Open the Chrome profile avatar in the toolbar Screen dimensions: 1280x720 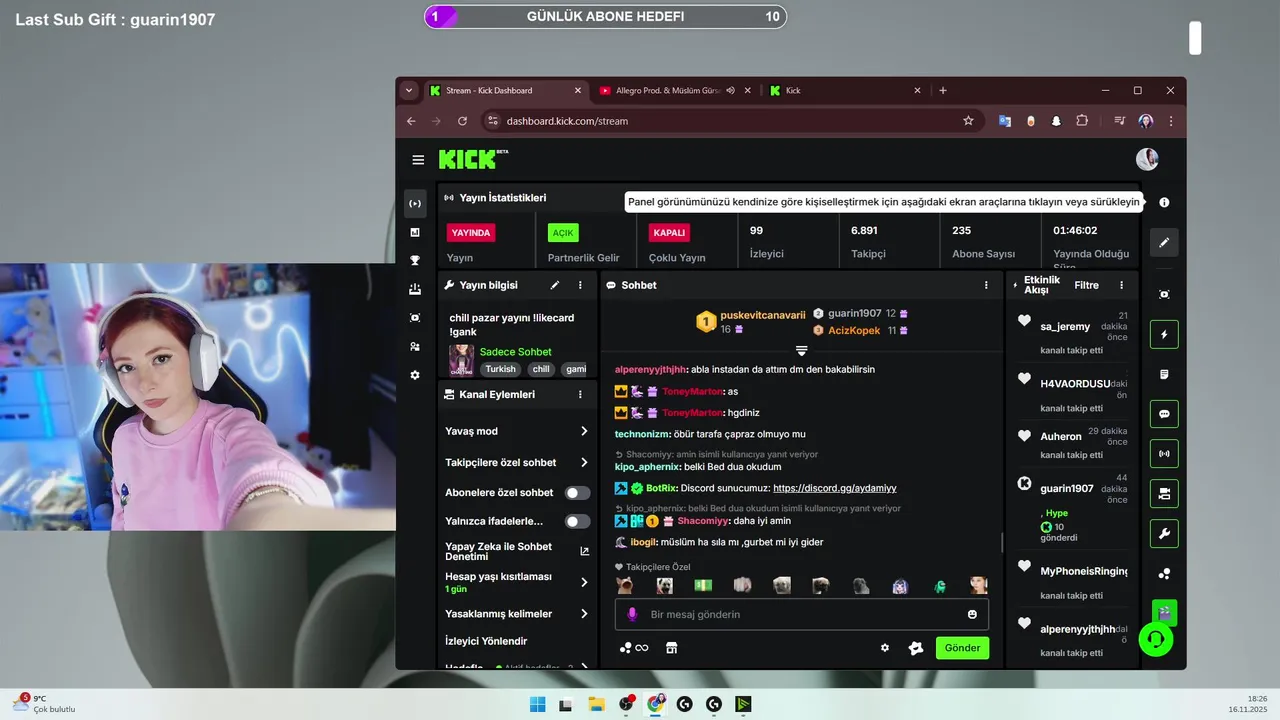click(x=1145, y=121)
